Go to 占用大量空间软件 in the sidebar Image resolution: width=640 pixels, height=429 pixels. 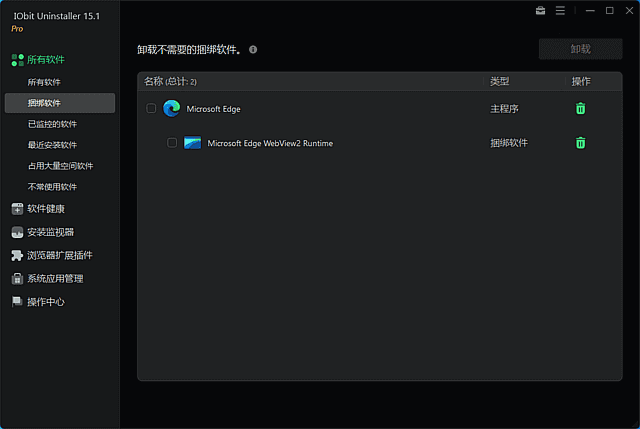click(x=60, y=166)
